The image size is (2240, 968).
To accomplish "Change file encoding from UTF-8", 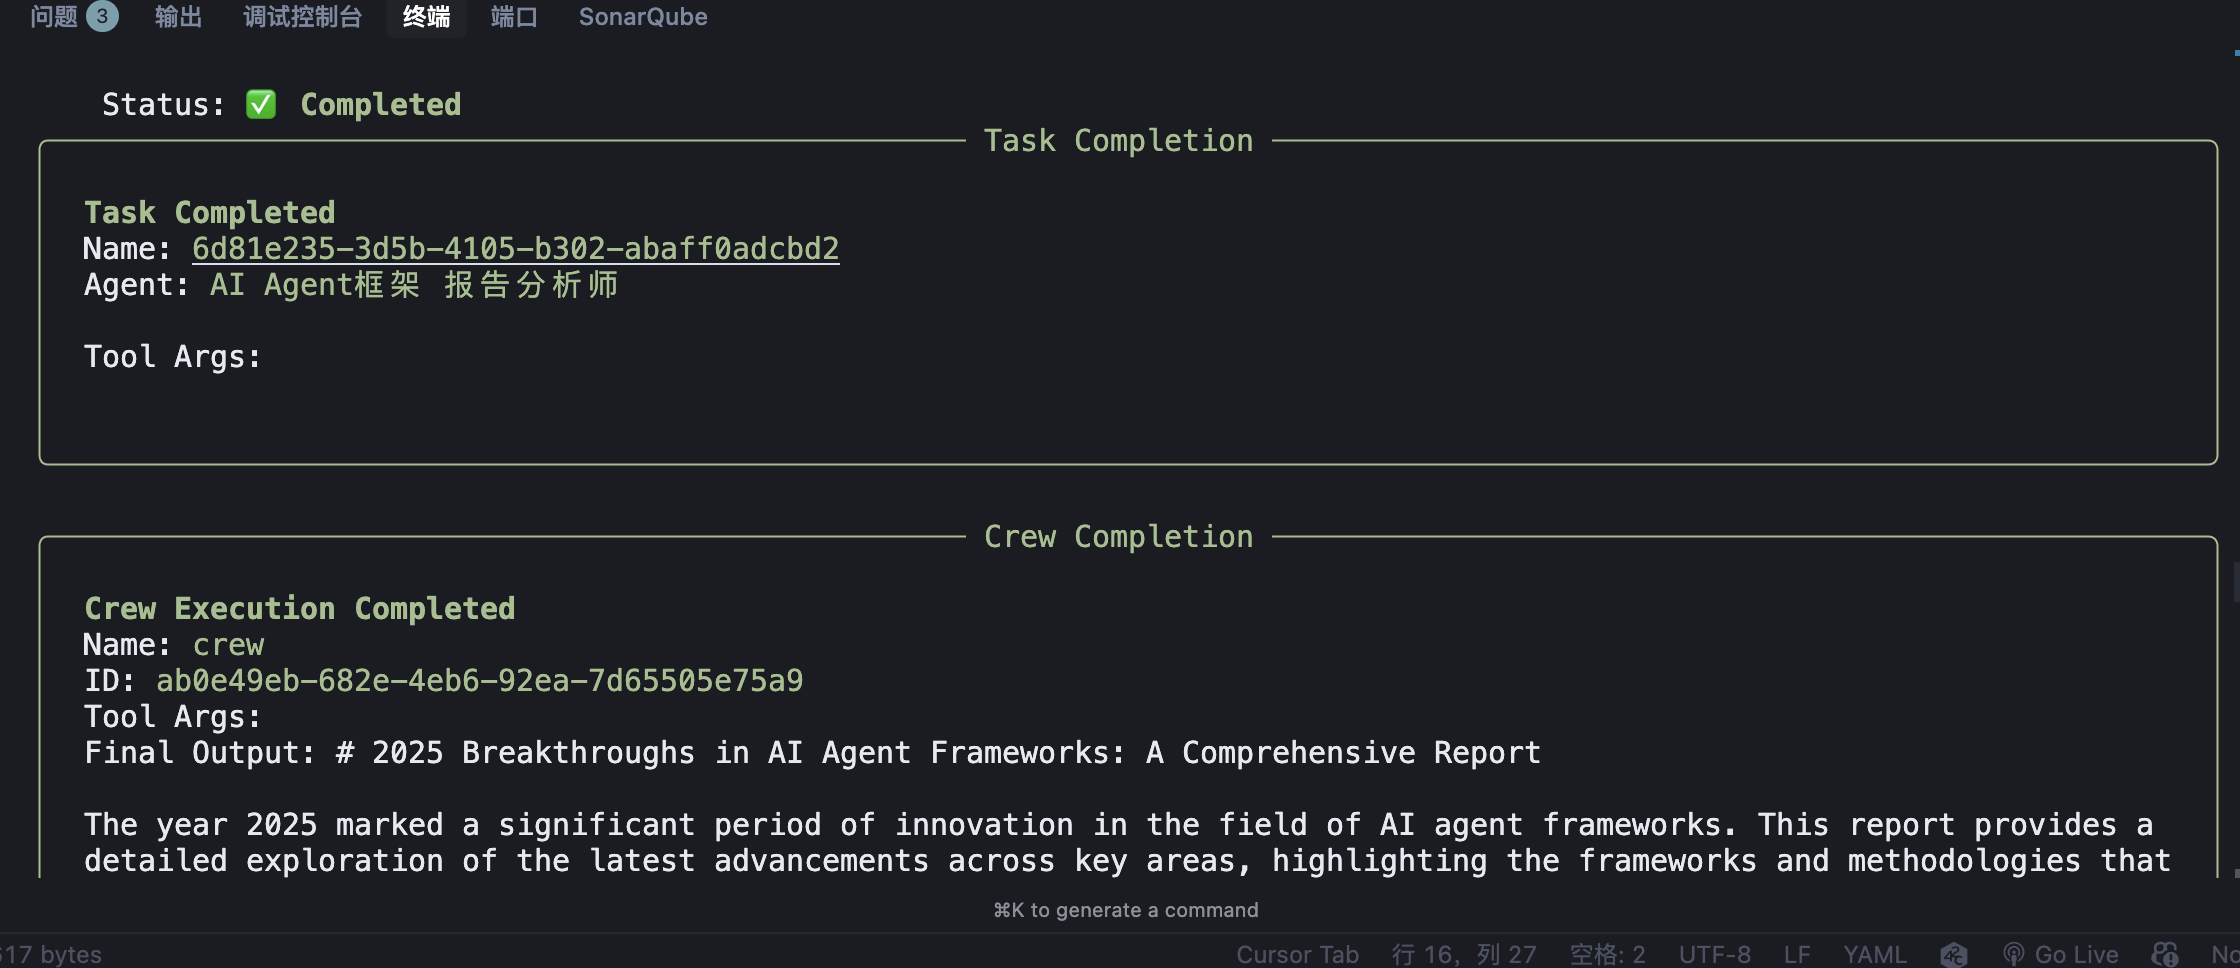I will point(1714,954).
